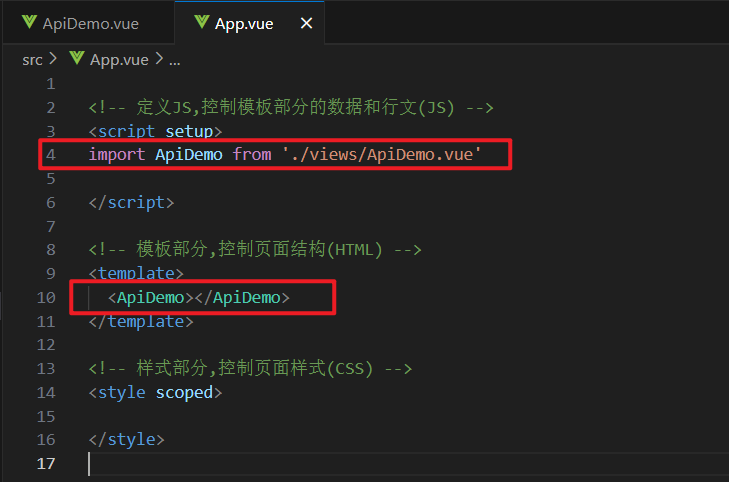The image size is (729, 482).
Task: Click line number 17 in gutter
Action: [46, 463]
